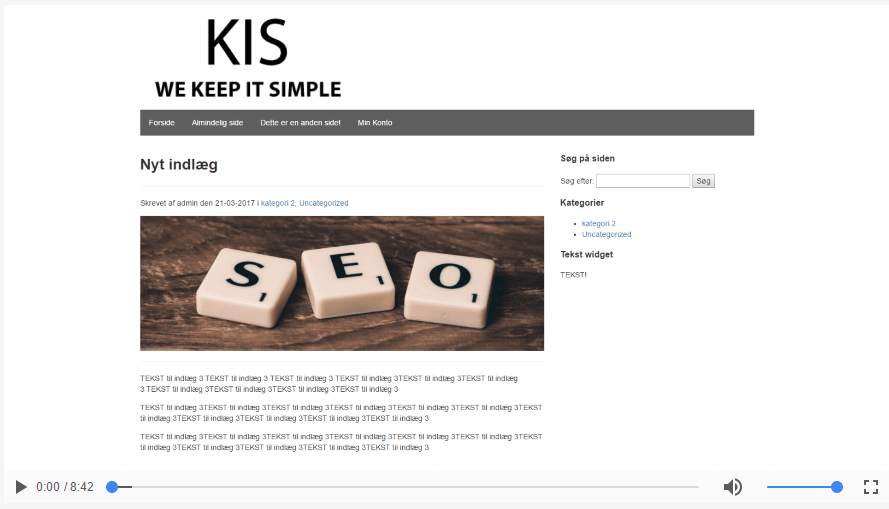Play the video
This screenshot has height=509, width=889.
(21, 487)
